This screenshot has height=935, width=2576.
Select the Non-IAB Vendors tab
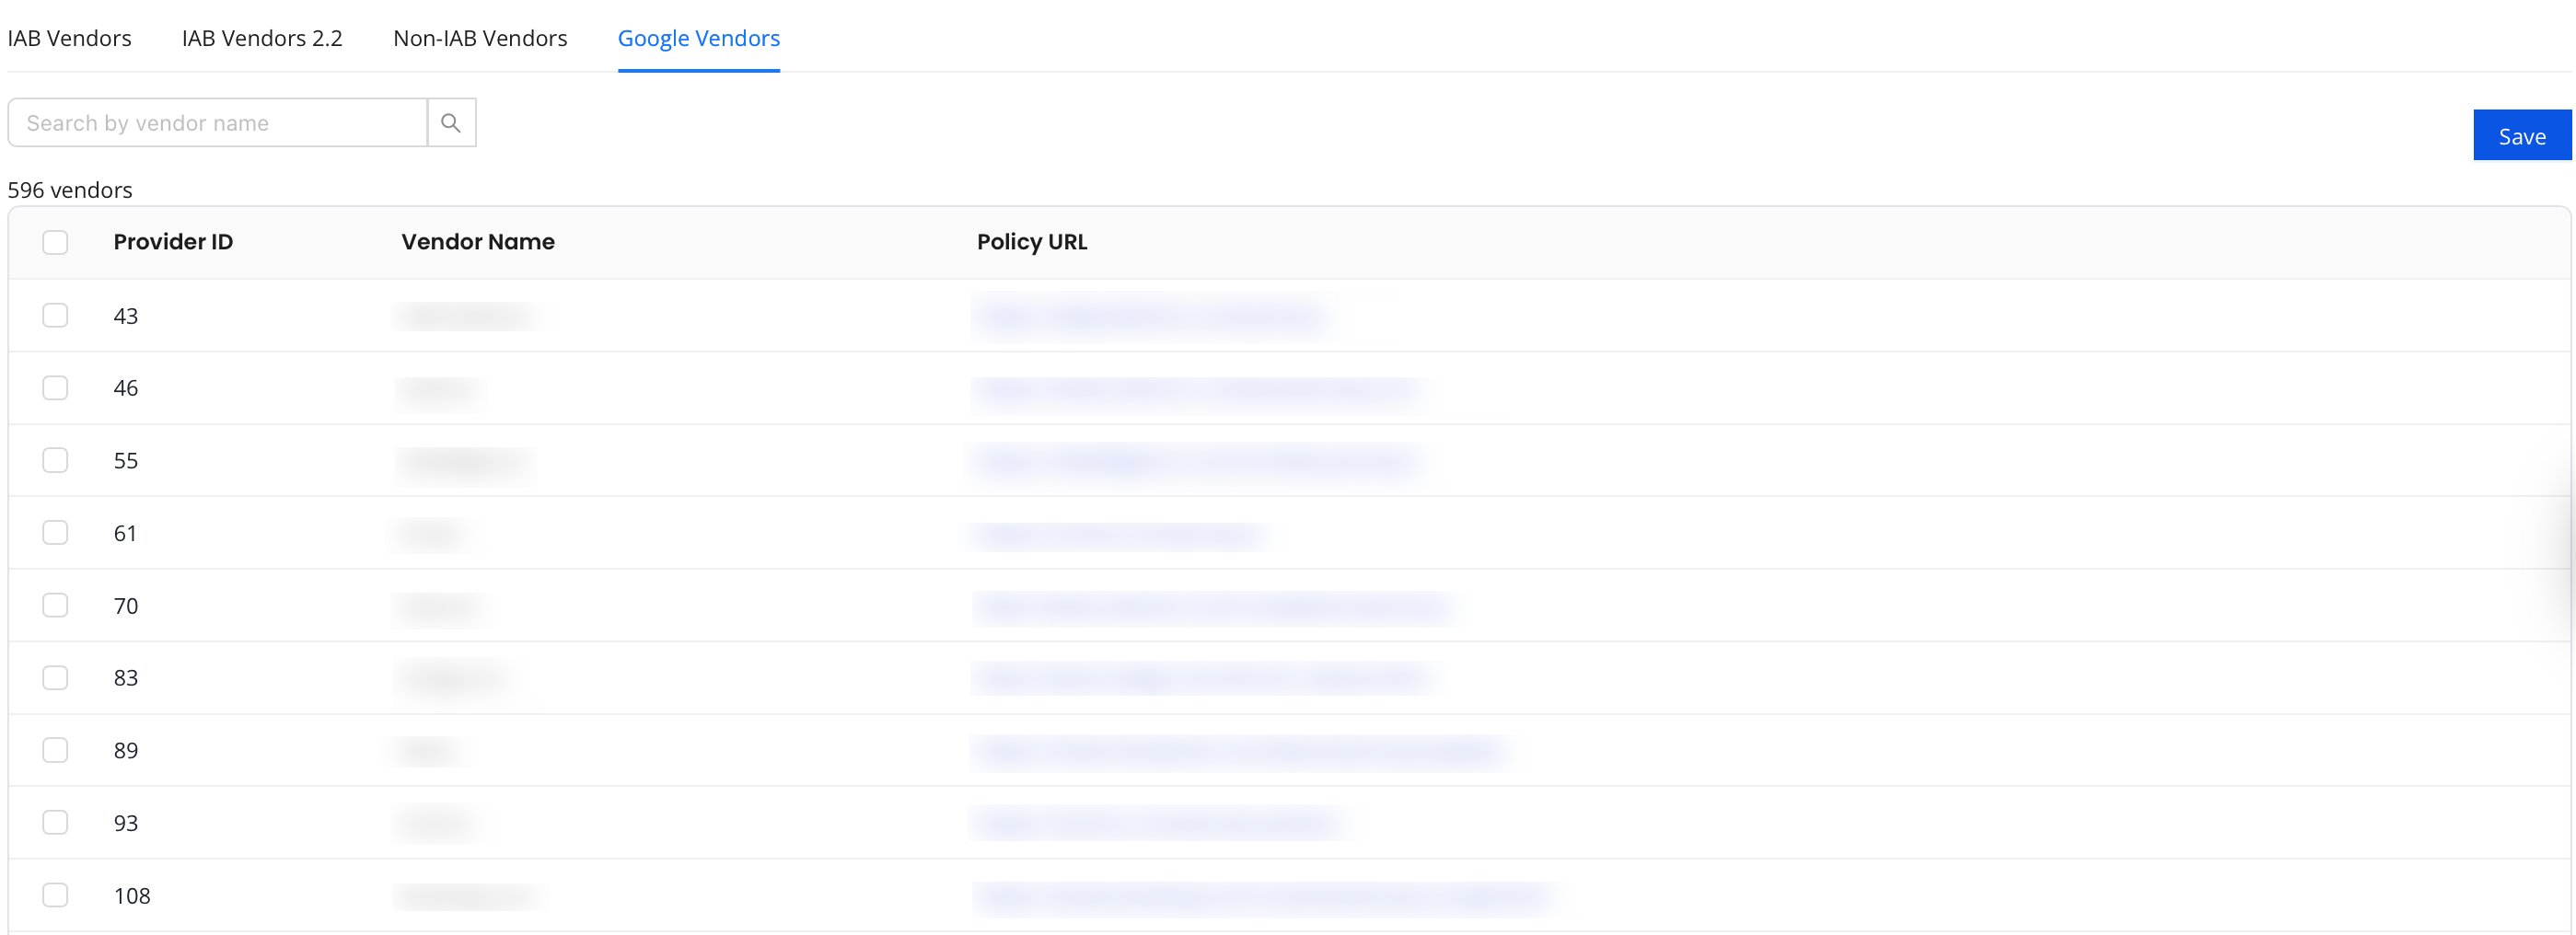[x=480, y=38]
